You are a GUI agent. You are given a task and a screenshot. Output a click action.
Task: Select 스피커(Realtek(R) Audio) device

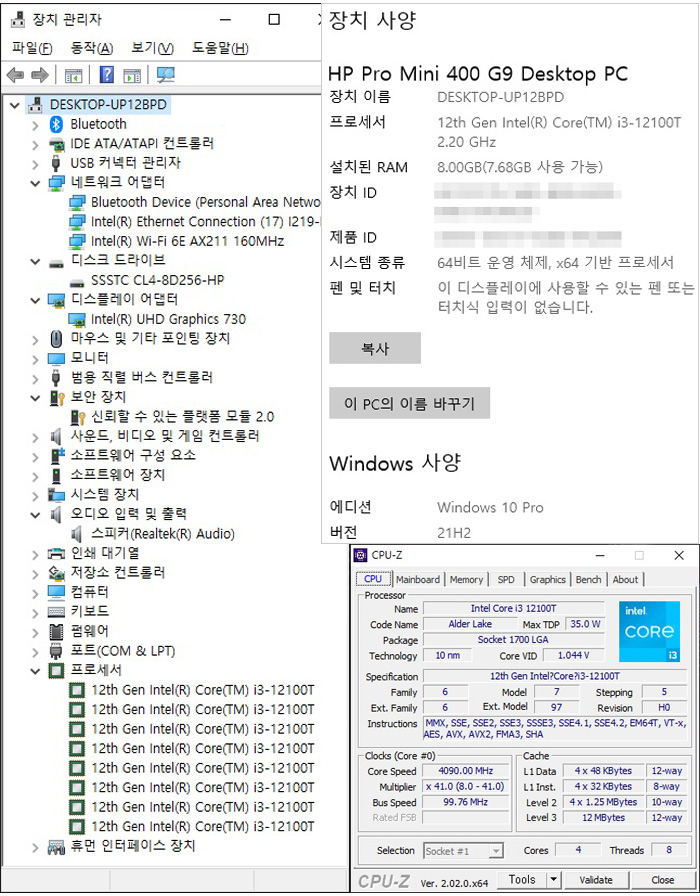point(163,534)
